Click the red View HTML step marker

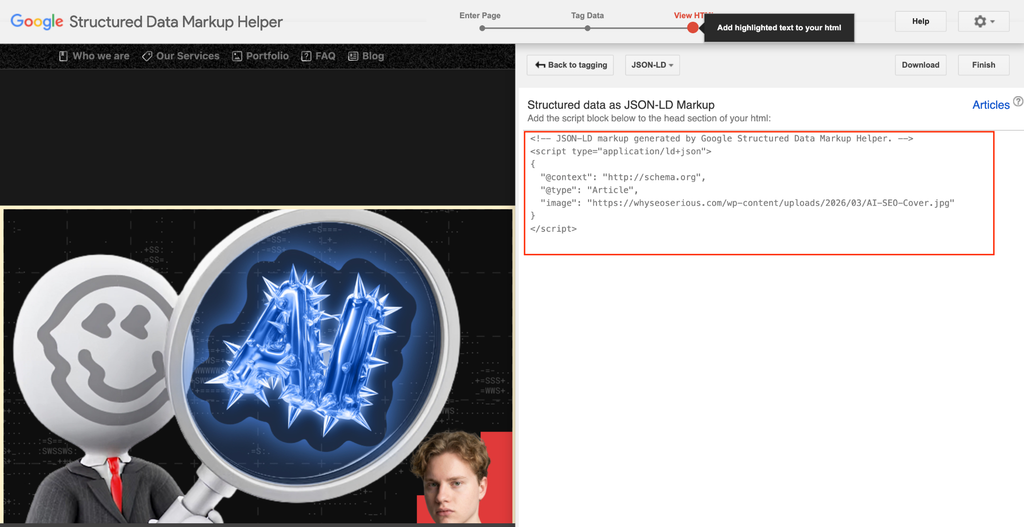click(693, 28)
